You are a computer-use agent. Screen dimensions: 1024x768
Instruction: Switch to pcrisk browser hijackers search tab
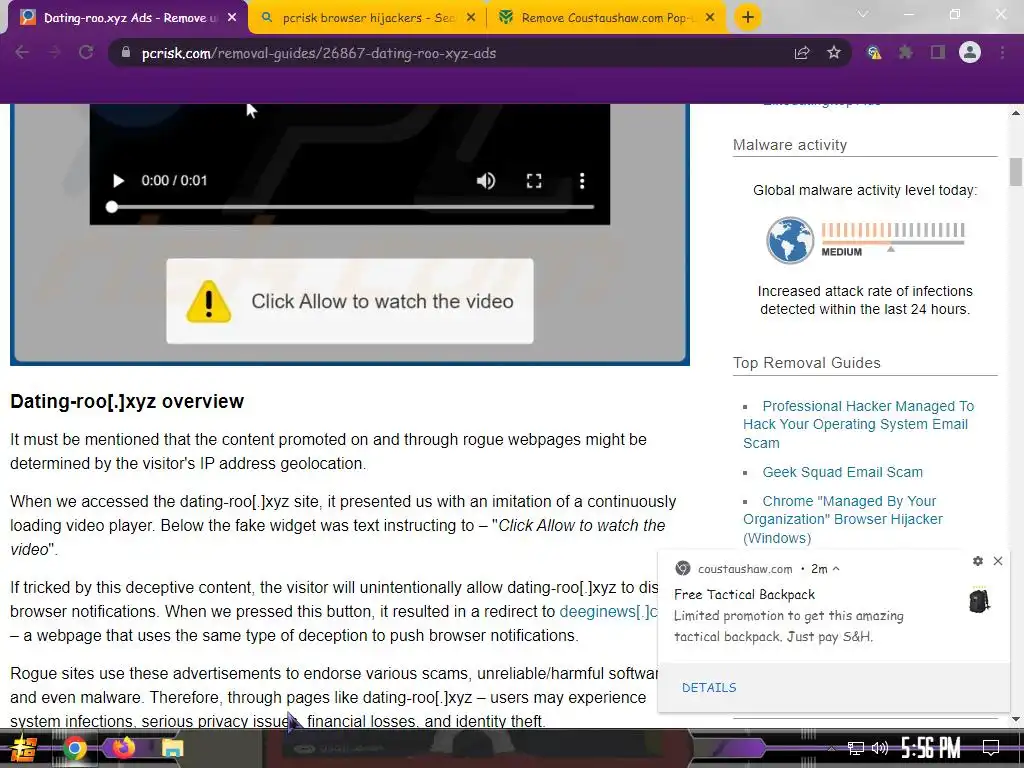(367, 18)
